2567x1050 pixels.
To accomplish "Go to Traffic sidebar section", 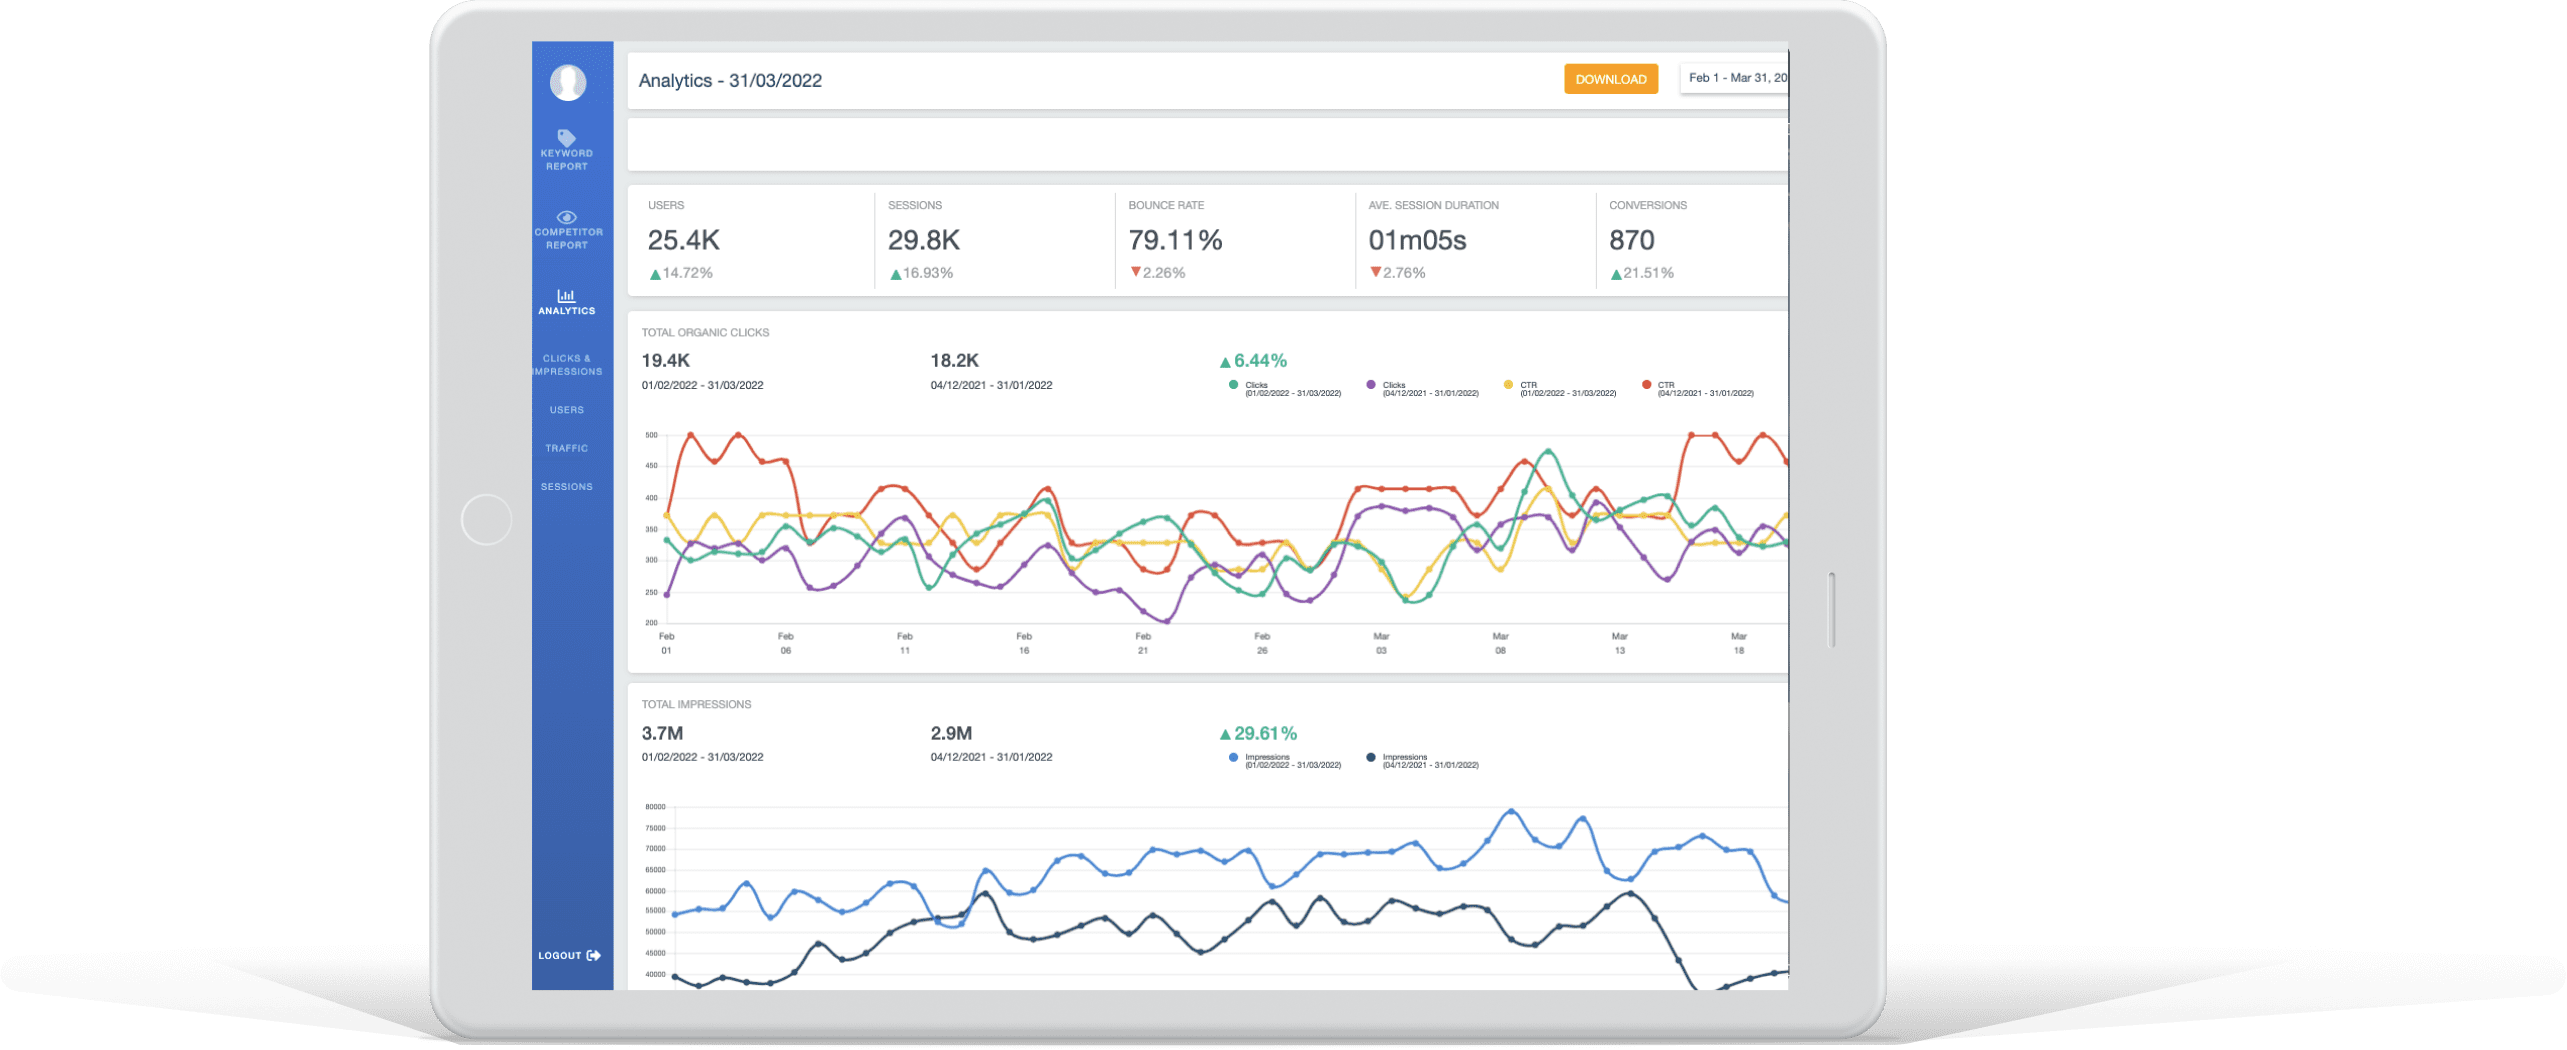I will pos(566,448).
